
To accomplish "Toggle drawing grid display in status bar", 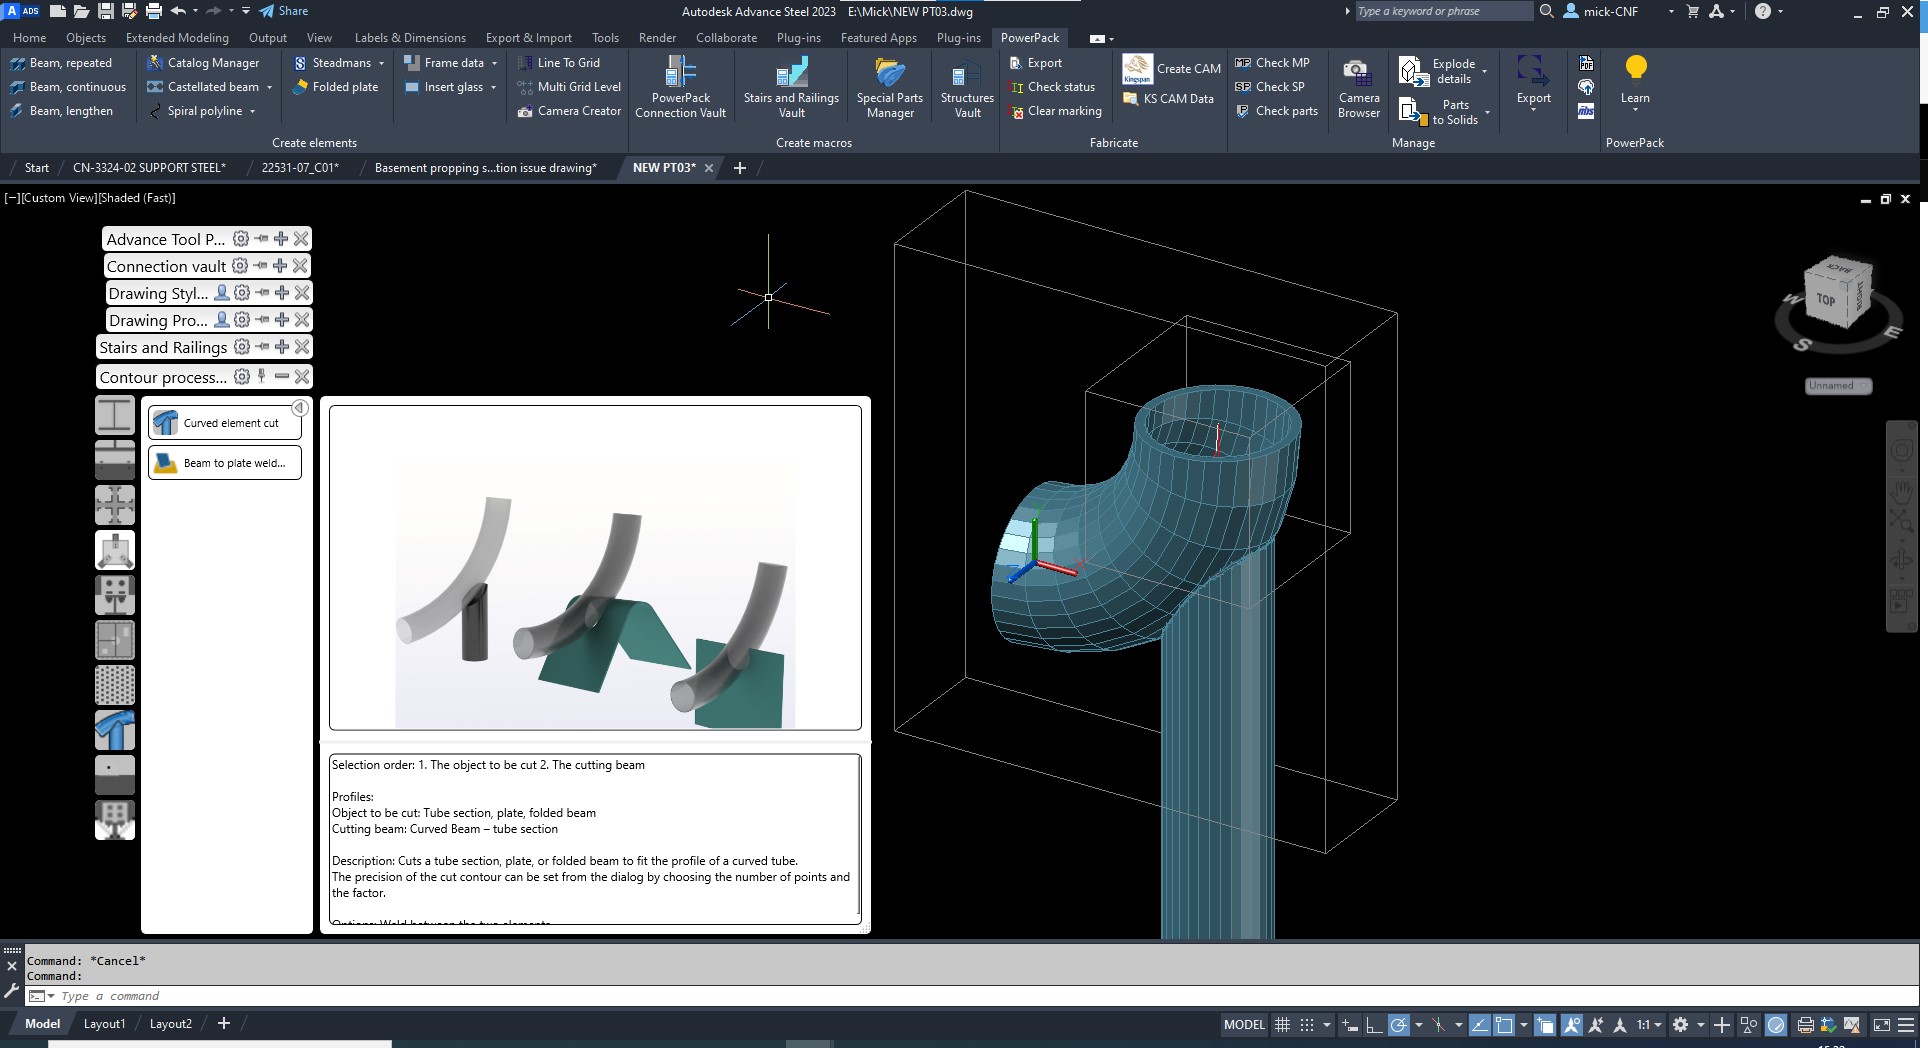I will point(1282,1025).
